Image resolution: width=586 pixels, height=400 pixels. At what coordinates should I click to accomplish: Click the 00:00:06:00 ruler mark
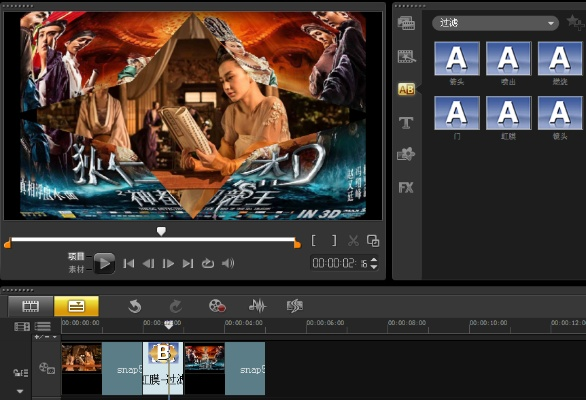[325, 323]
